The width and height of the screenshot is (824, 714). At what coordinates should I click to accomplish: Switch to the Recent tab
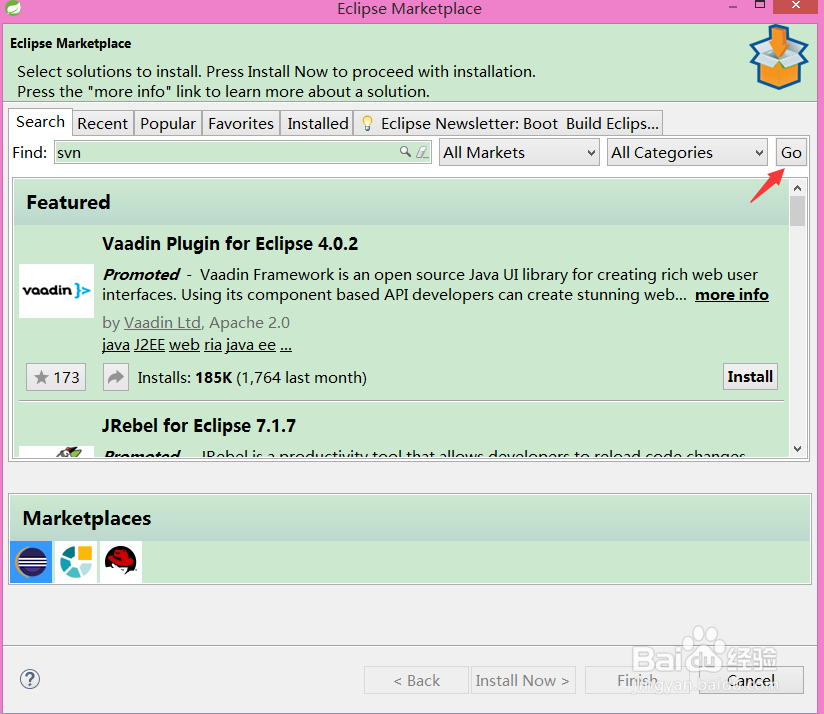pyautogui.click(x=102, y=123)
